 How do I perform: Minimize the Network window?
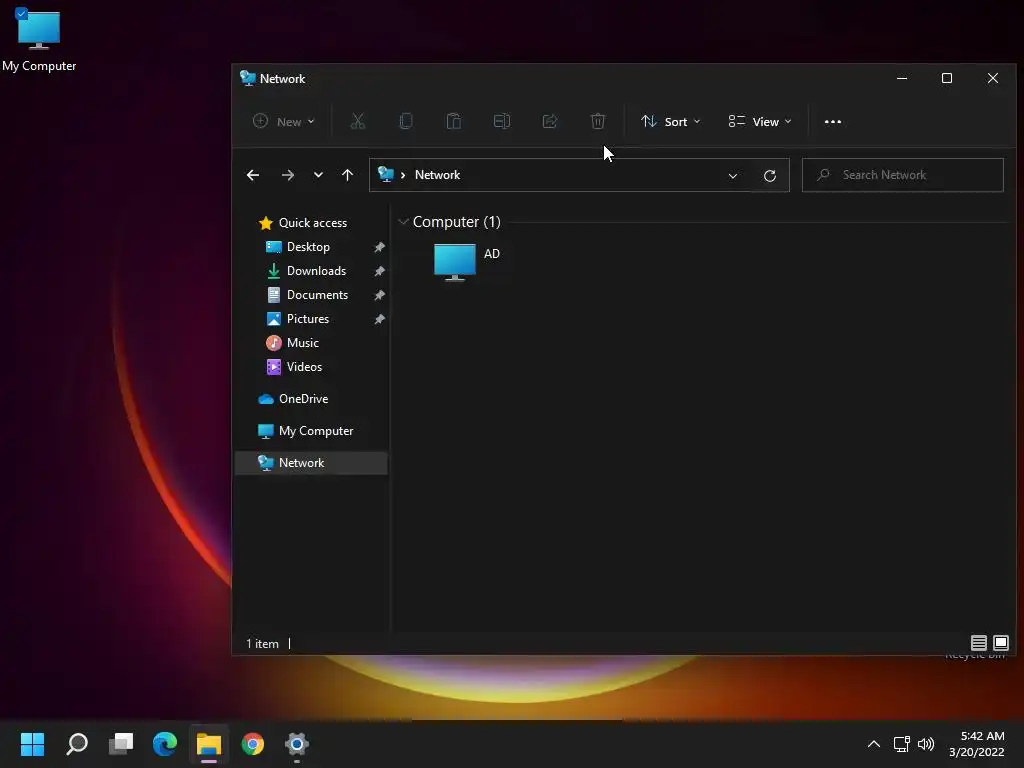pos(902,78)
